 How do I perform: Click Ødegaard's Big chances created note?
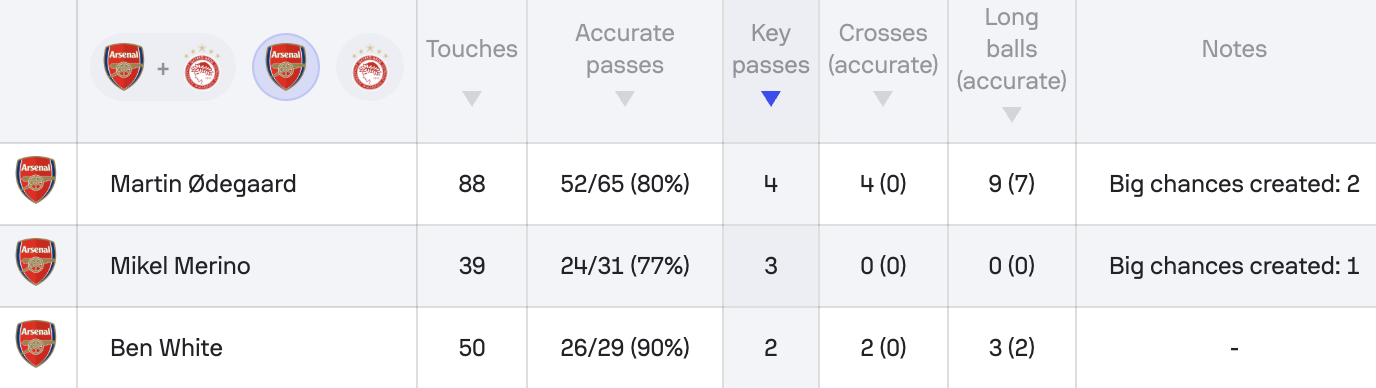point(1234,184)
